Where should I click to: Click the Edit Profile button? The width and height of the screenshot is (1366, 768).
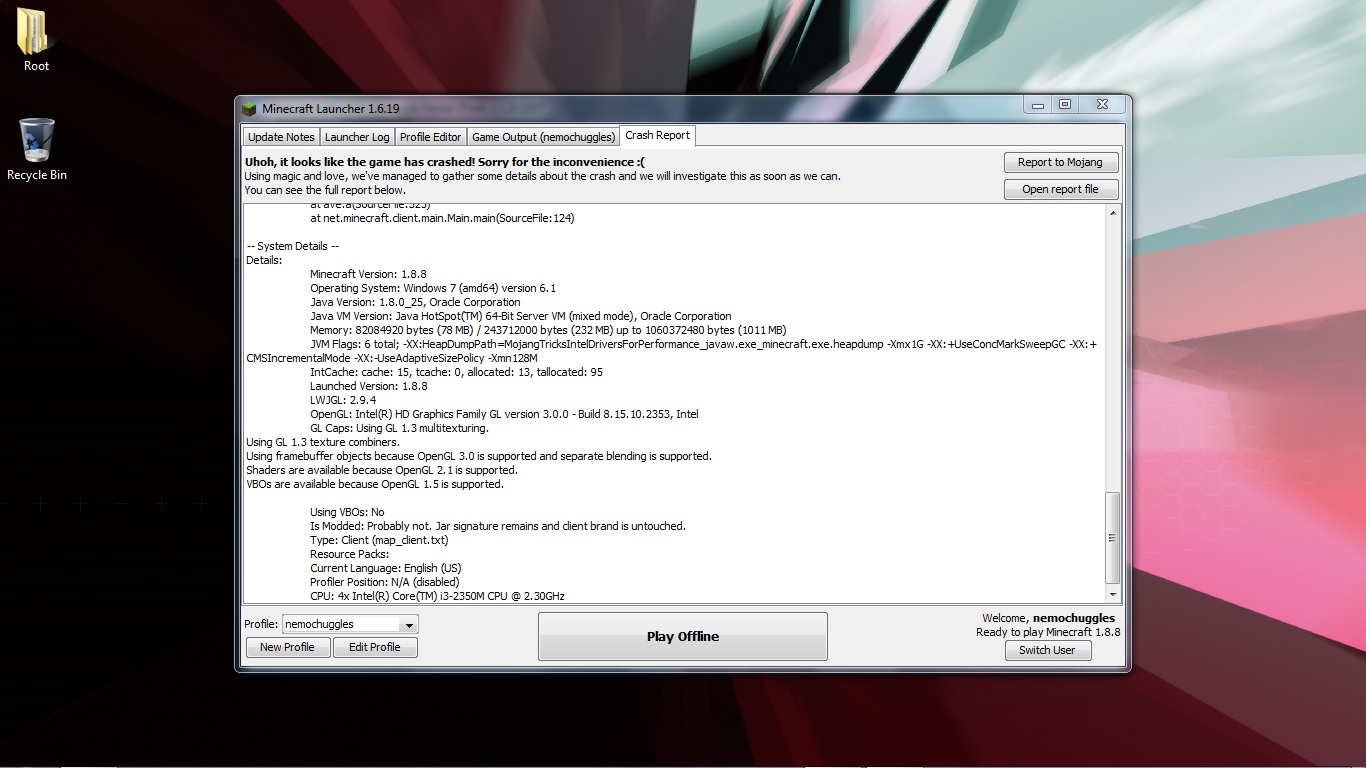pyautogui.click(x=374, y=647)
